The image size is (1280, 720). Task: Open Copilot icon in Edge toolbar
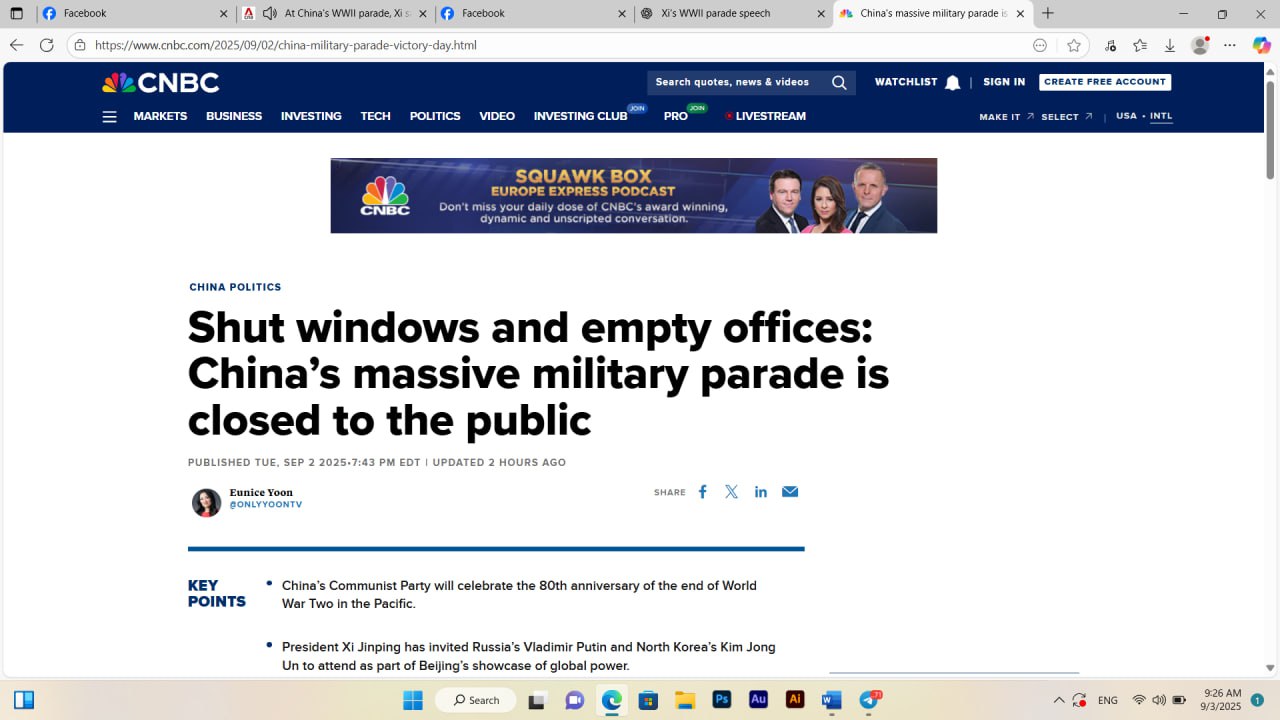1261,45
